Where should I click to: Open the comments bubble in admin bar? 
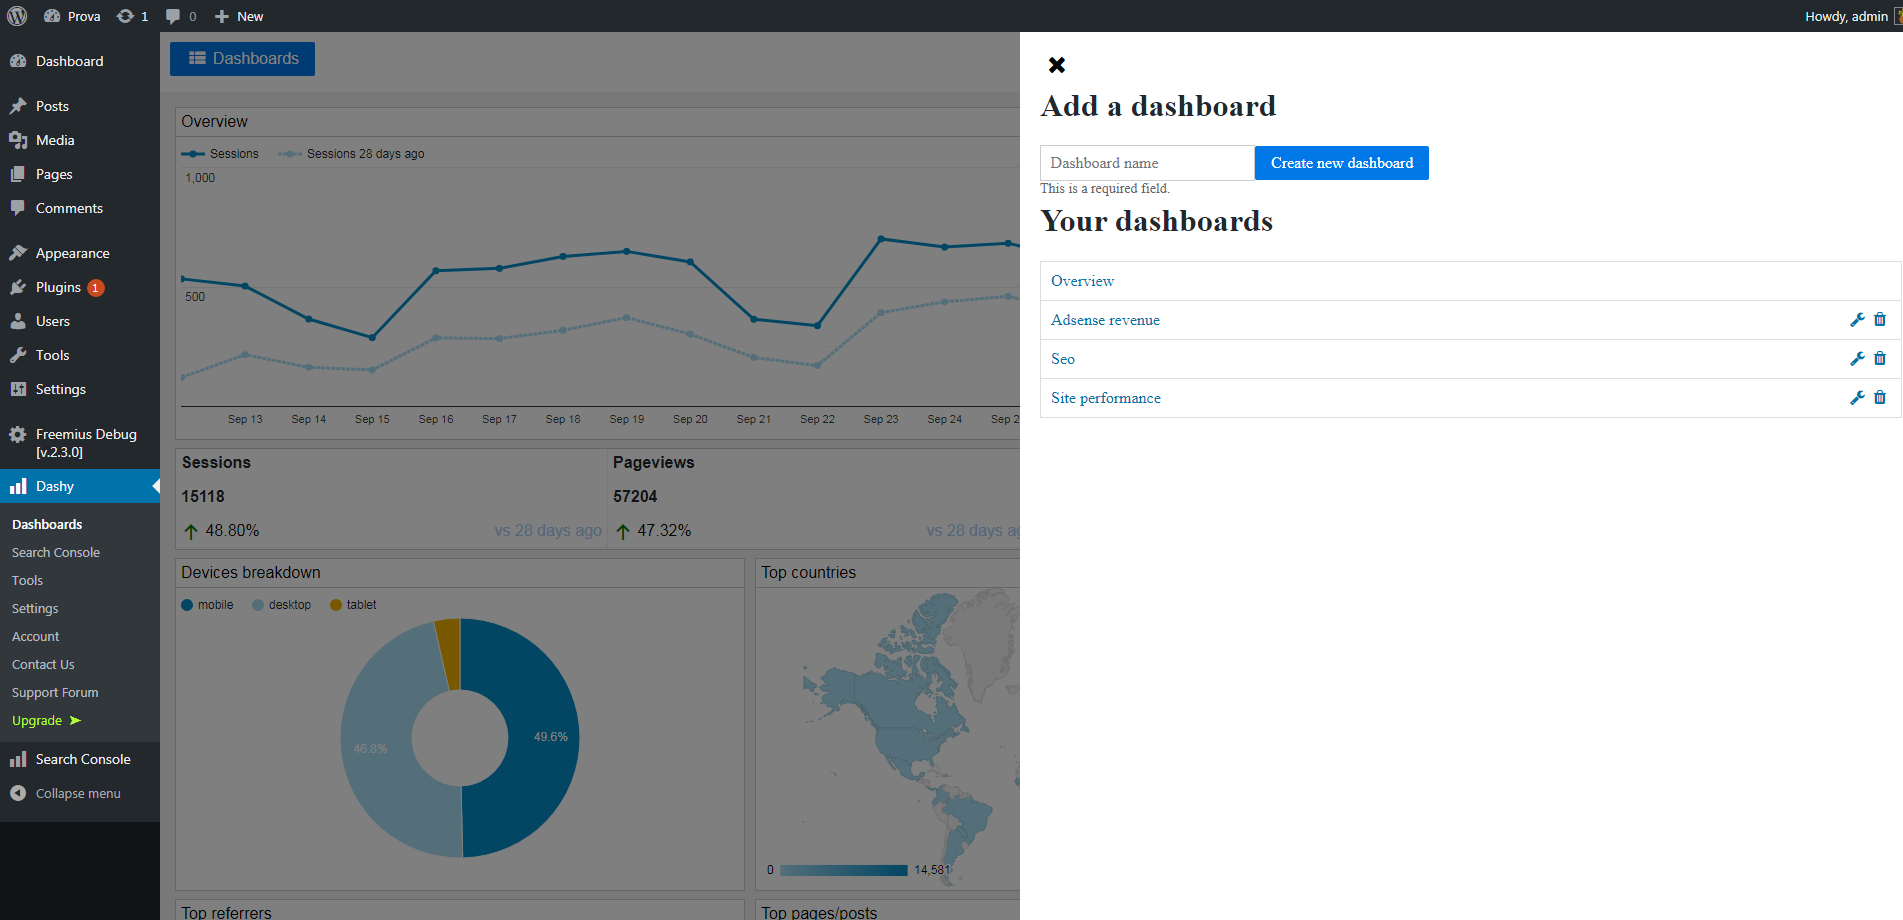click(x=173, y=16)
